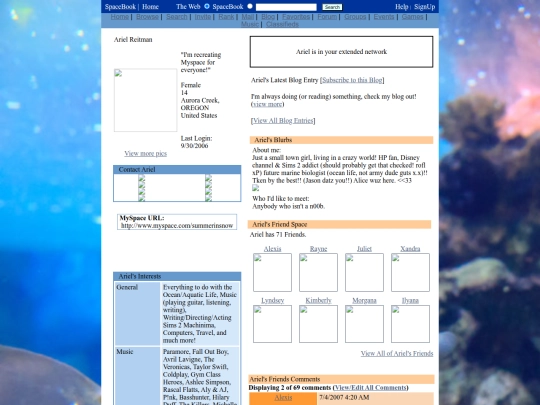Open friend Lyndsey name link
Viewport: 540px width, 405px height.
272,300
